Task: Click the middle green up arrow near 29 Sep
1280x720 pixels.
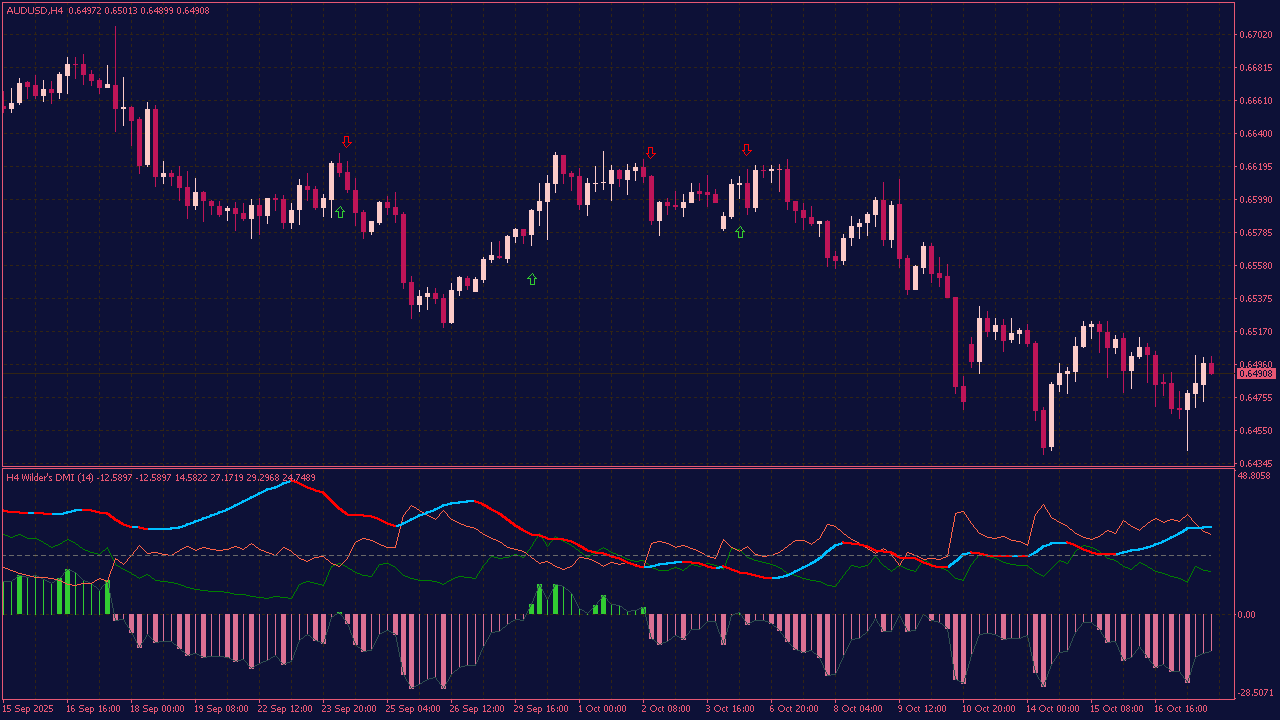Action: pos(532,280)
